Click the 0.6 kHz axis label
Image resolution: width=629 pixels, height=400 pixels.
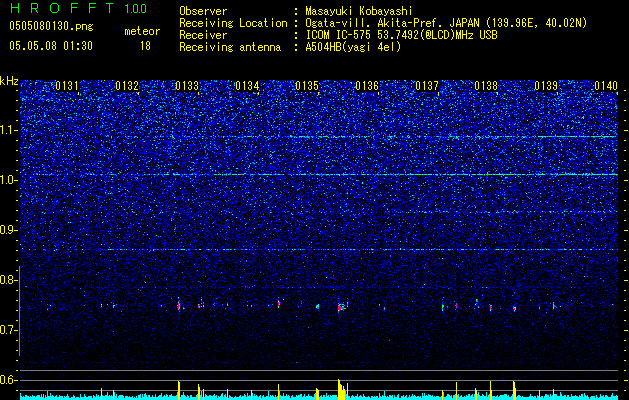(8, 380)
